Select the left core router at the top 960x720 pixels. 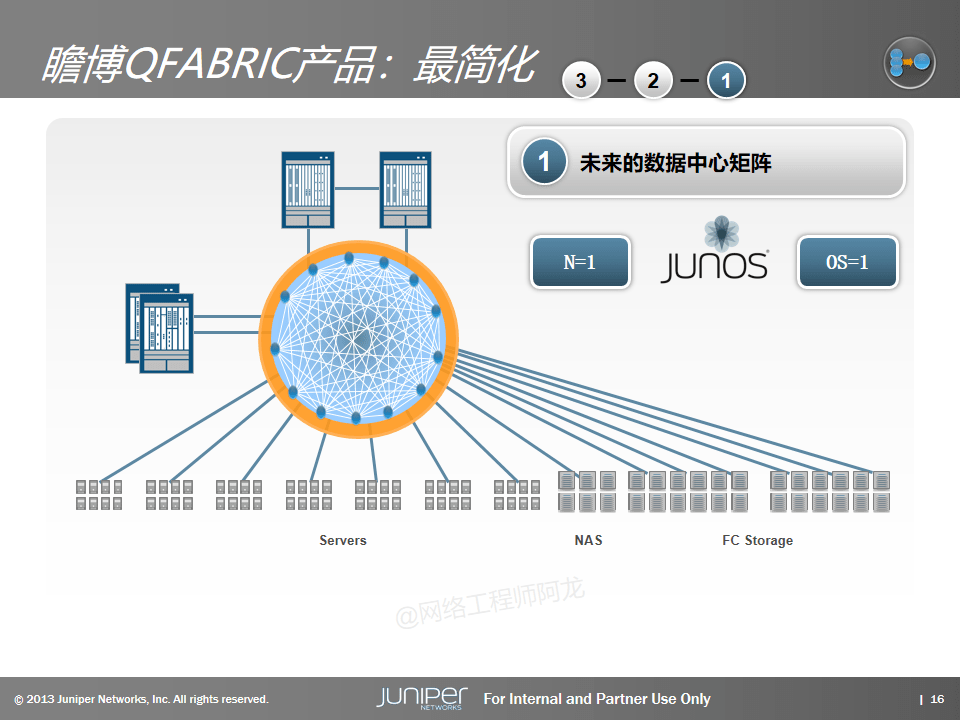click(x=308, y=190)
